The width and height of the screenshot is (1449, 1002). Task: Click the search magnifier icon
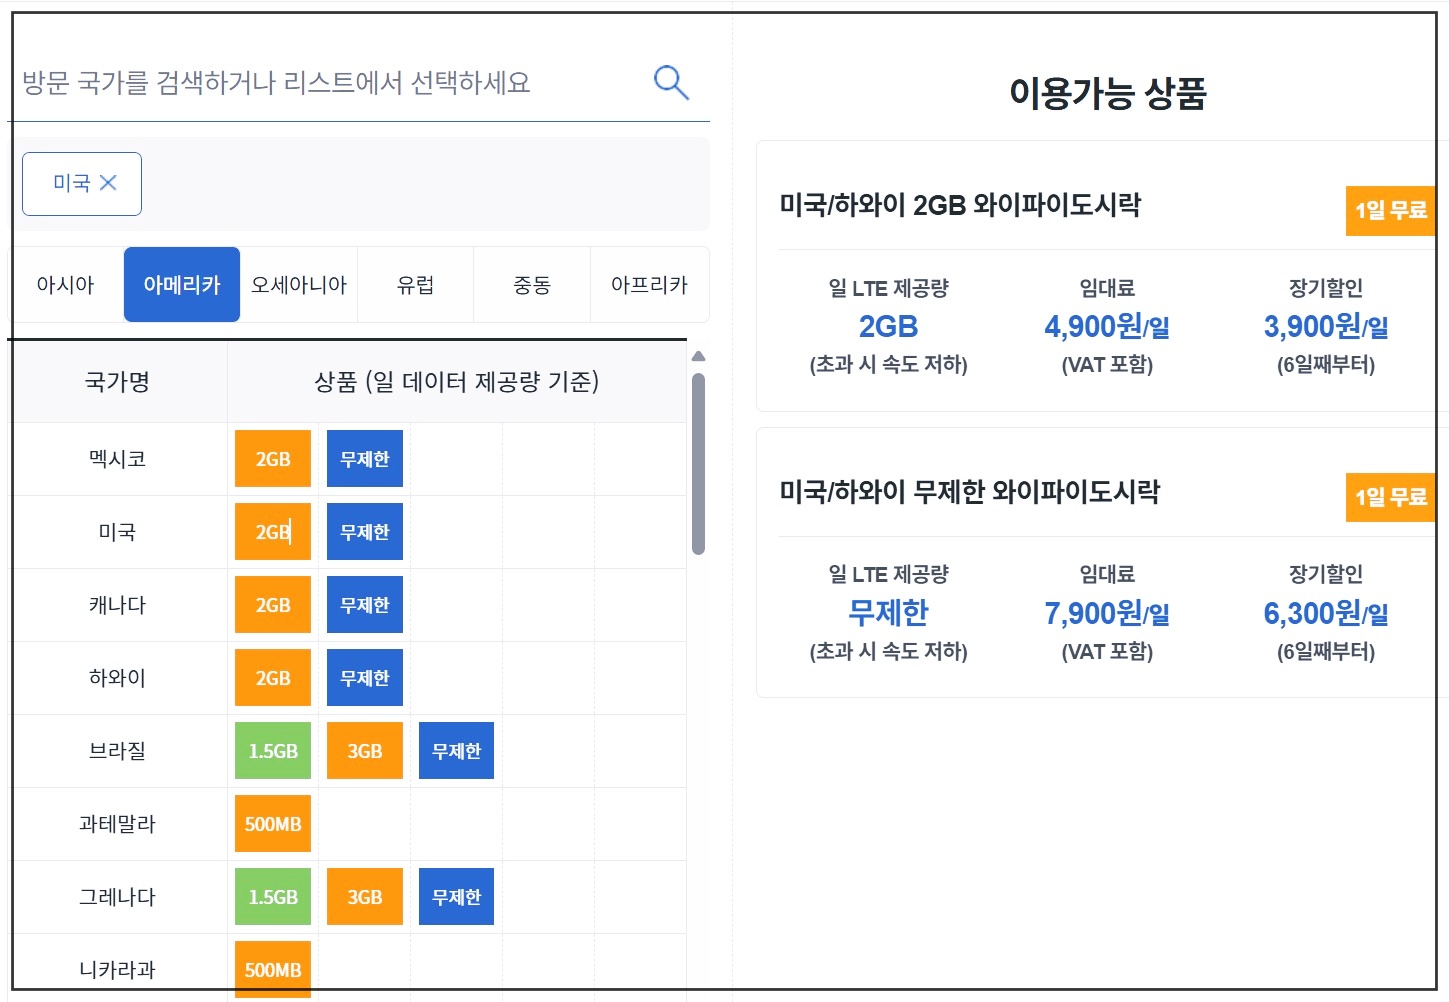[670, 82]
